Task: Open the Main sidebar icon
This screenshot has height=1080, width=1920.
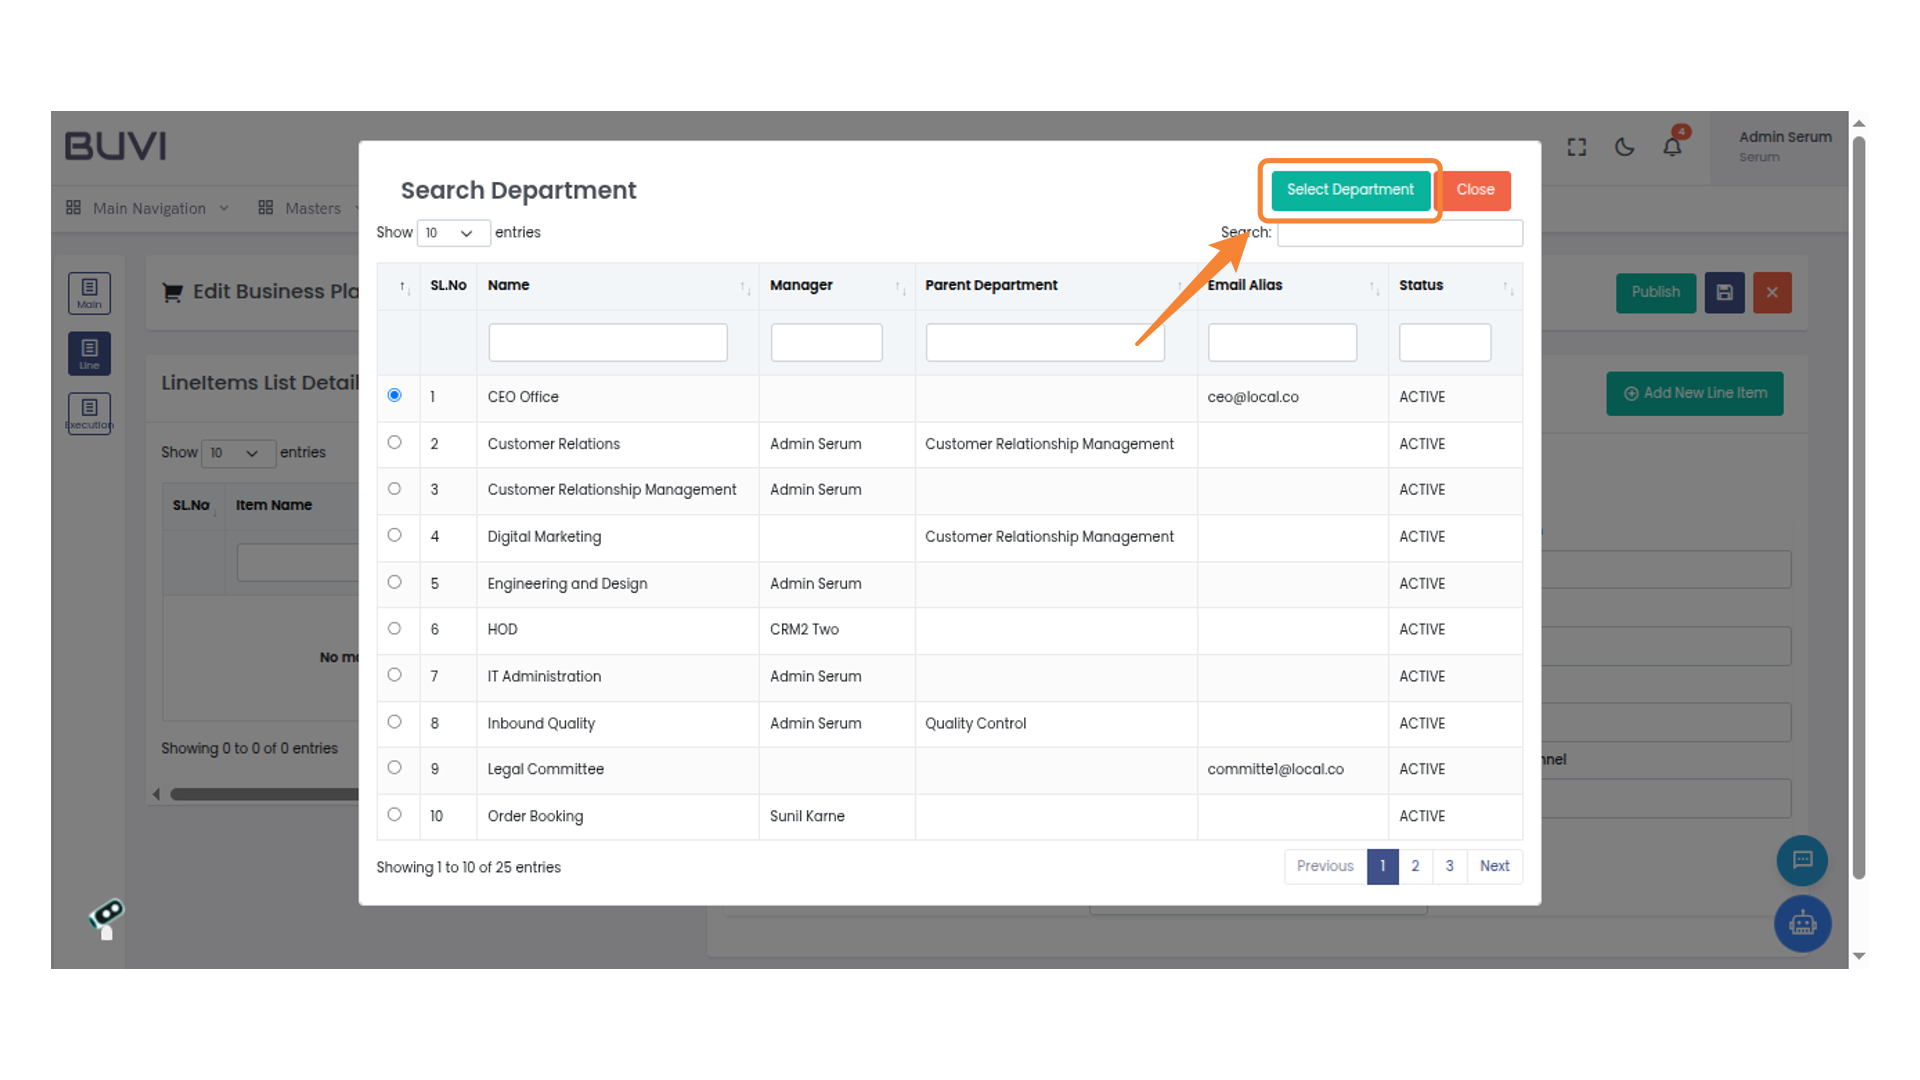Action: click(x=89, y=293)
